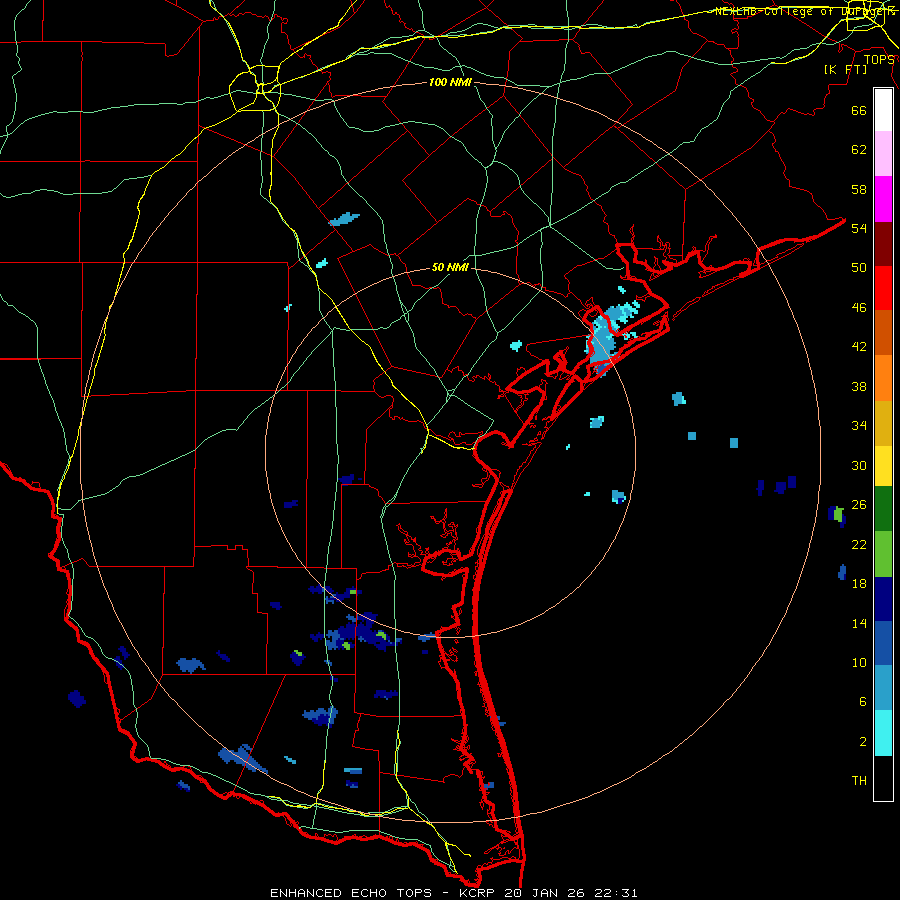The height and width of the screenshot is (900, 900).
Task: Click the "26" legend value
Action: click(859, 505)
